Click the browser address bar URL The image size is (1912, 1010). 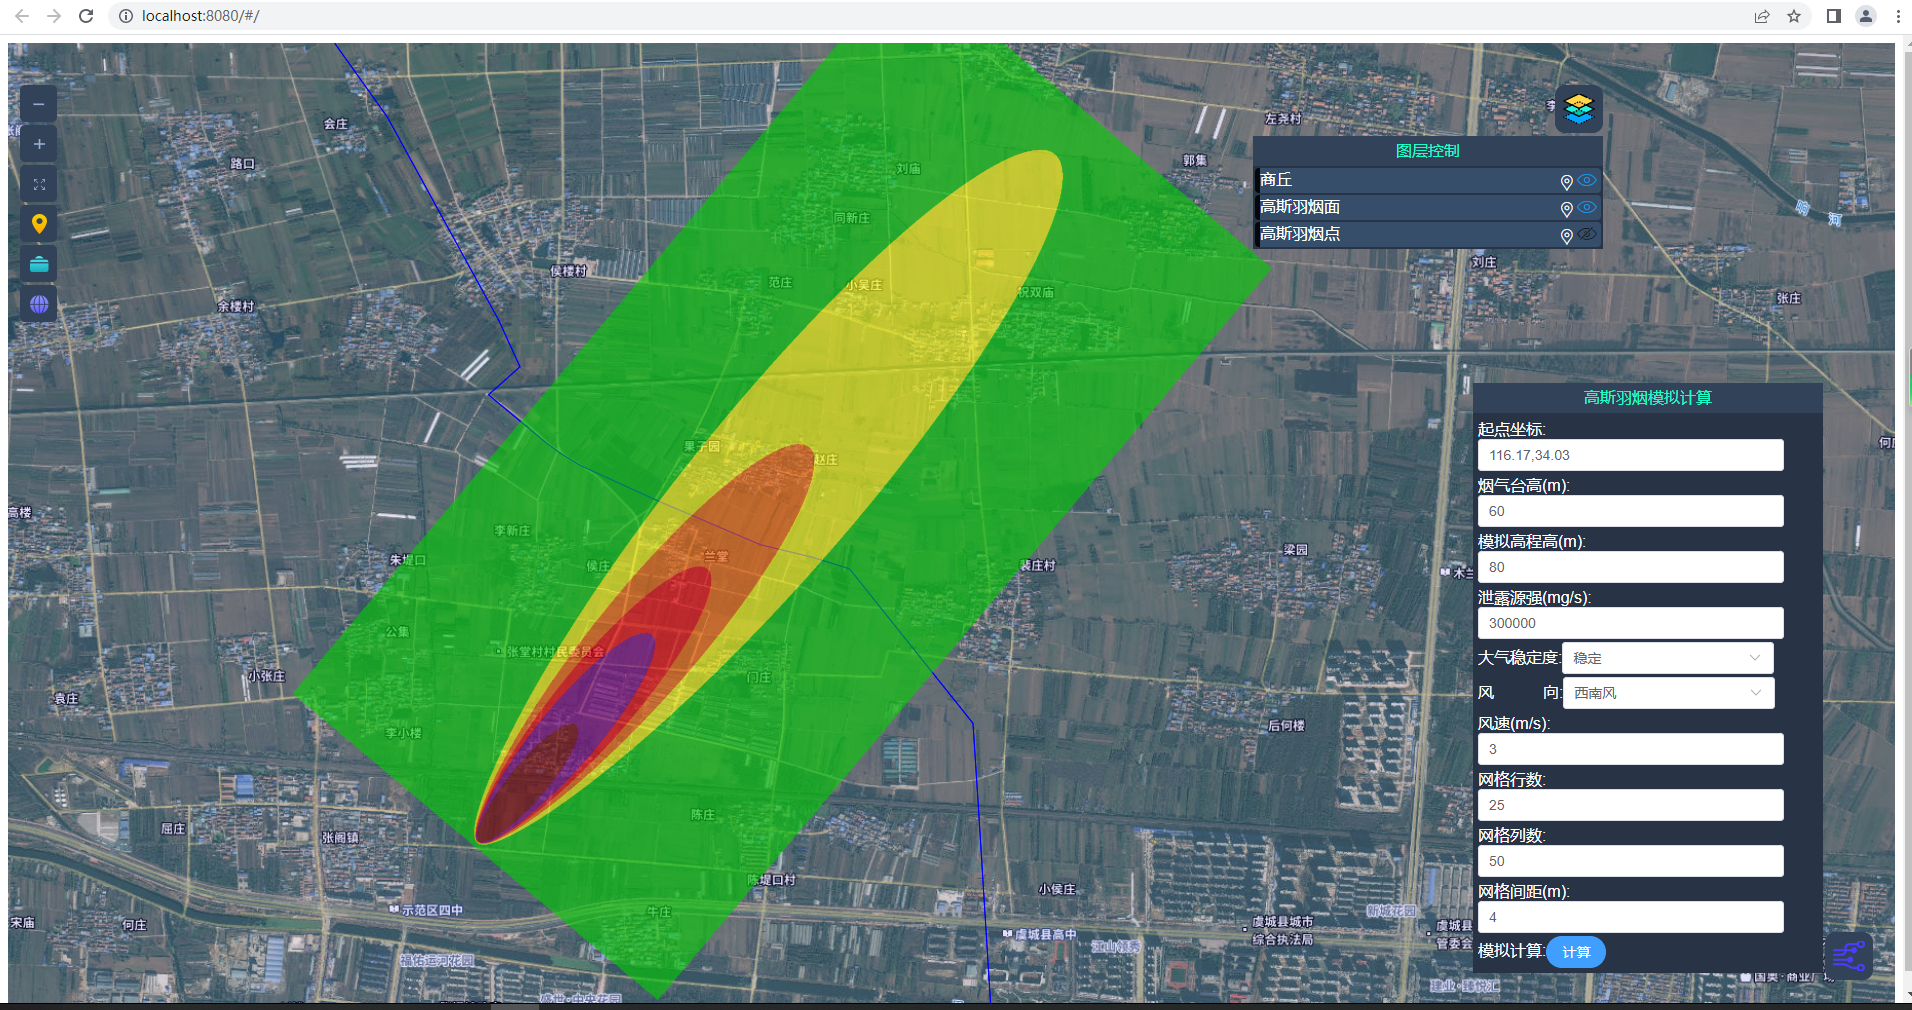[201, 16]
